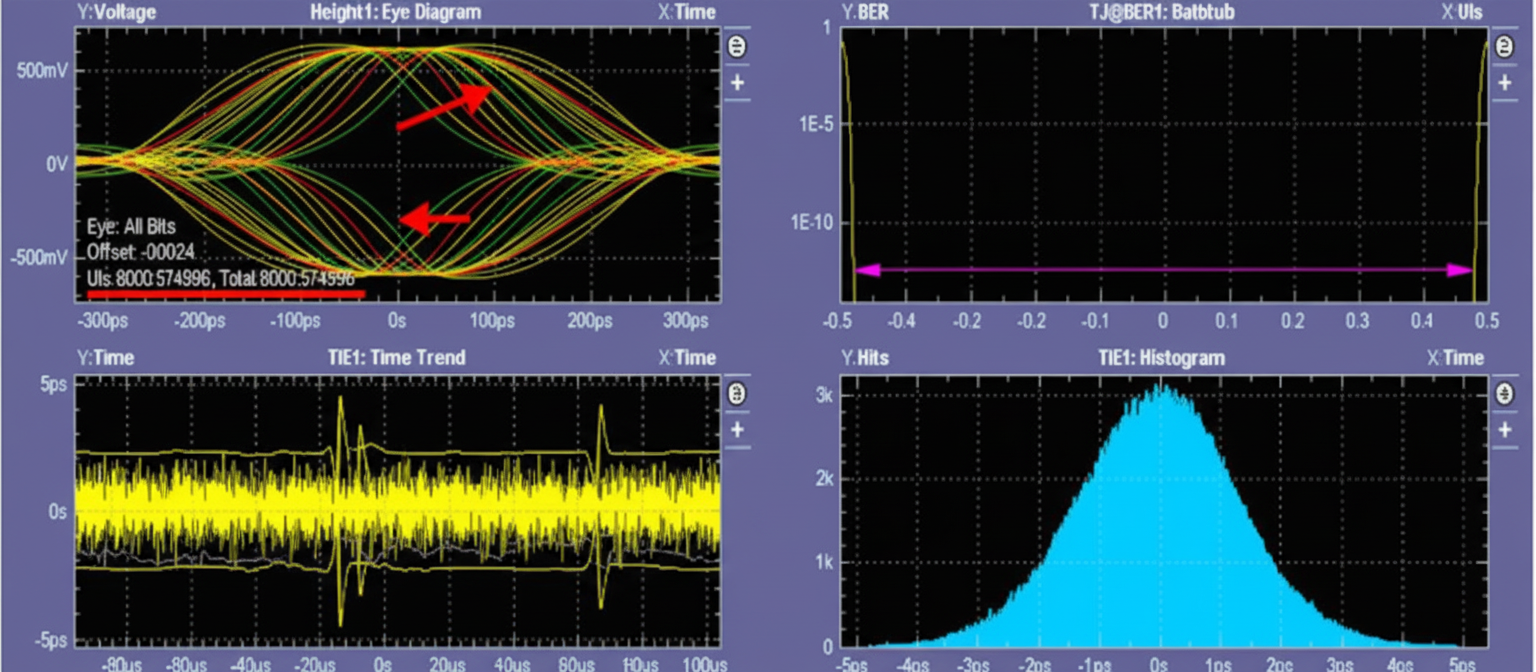Click the plus zoom icon next to Time Trend
This screenshot has height=672, width=1536.
coord(735,428)
